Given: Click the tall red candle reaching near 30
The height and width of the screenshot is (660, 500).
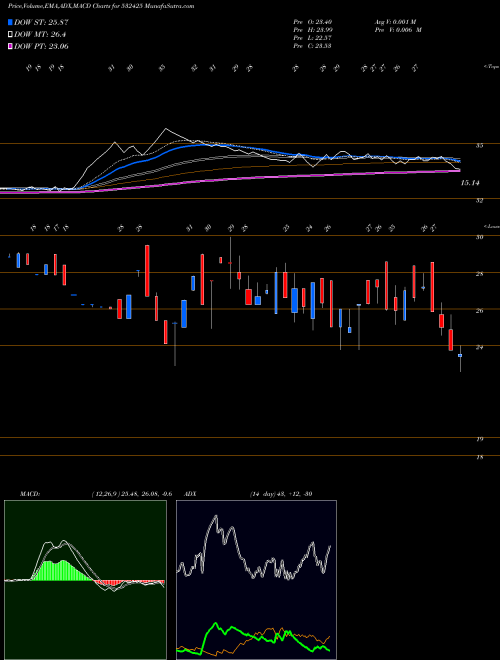Looking at the screenshot, I should pos(147,271).
